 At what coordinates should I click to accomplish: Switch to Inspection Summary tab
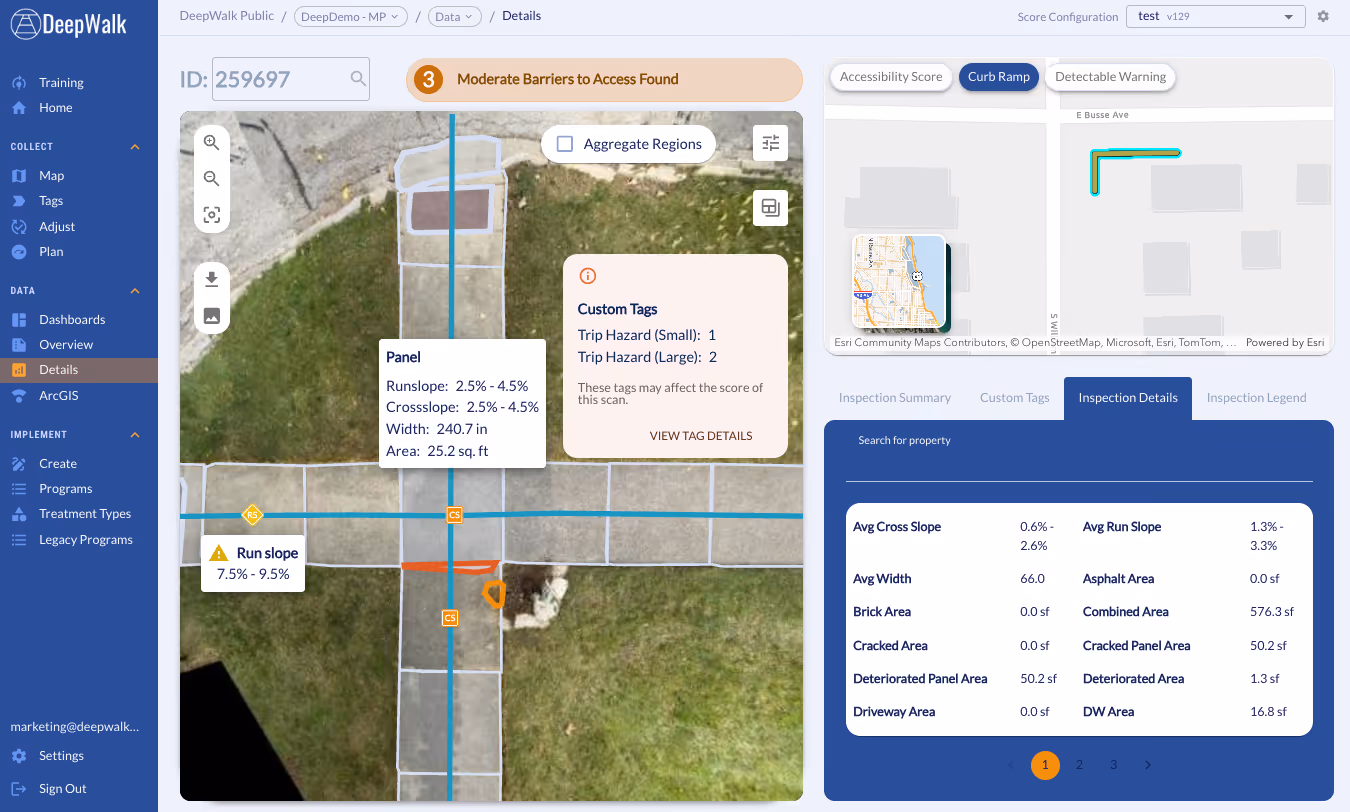point(895,398)
